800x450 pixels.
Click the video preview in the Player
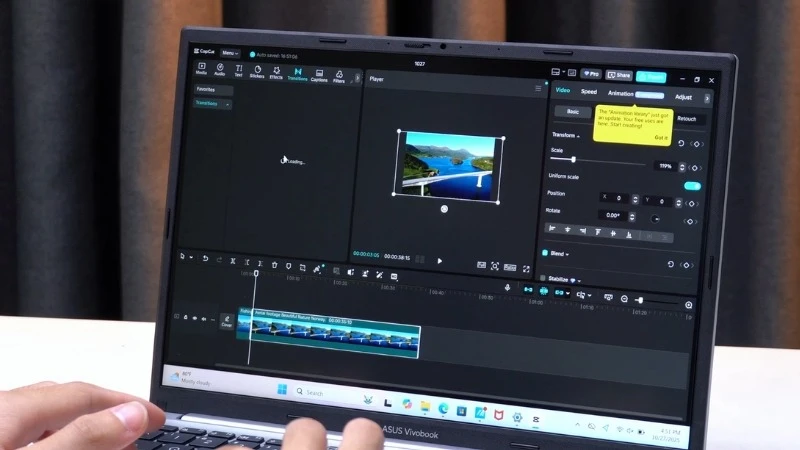[x=448, y=166]
